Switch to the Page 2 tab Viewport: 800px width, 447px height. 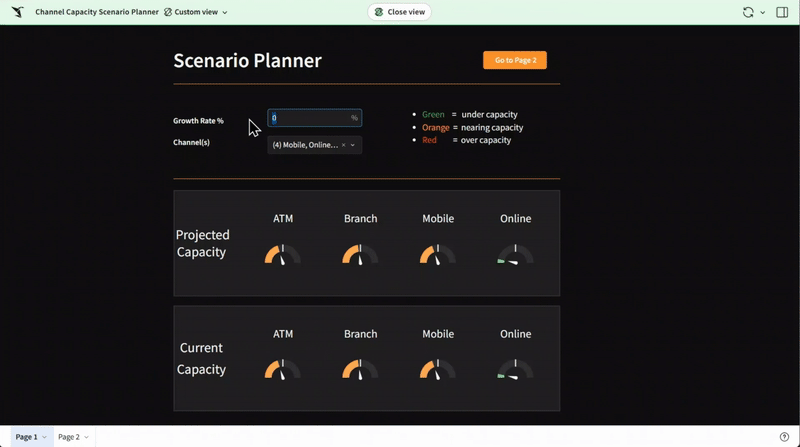point(68,437)
